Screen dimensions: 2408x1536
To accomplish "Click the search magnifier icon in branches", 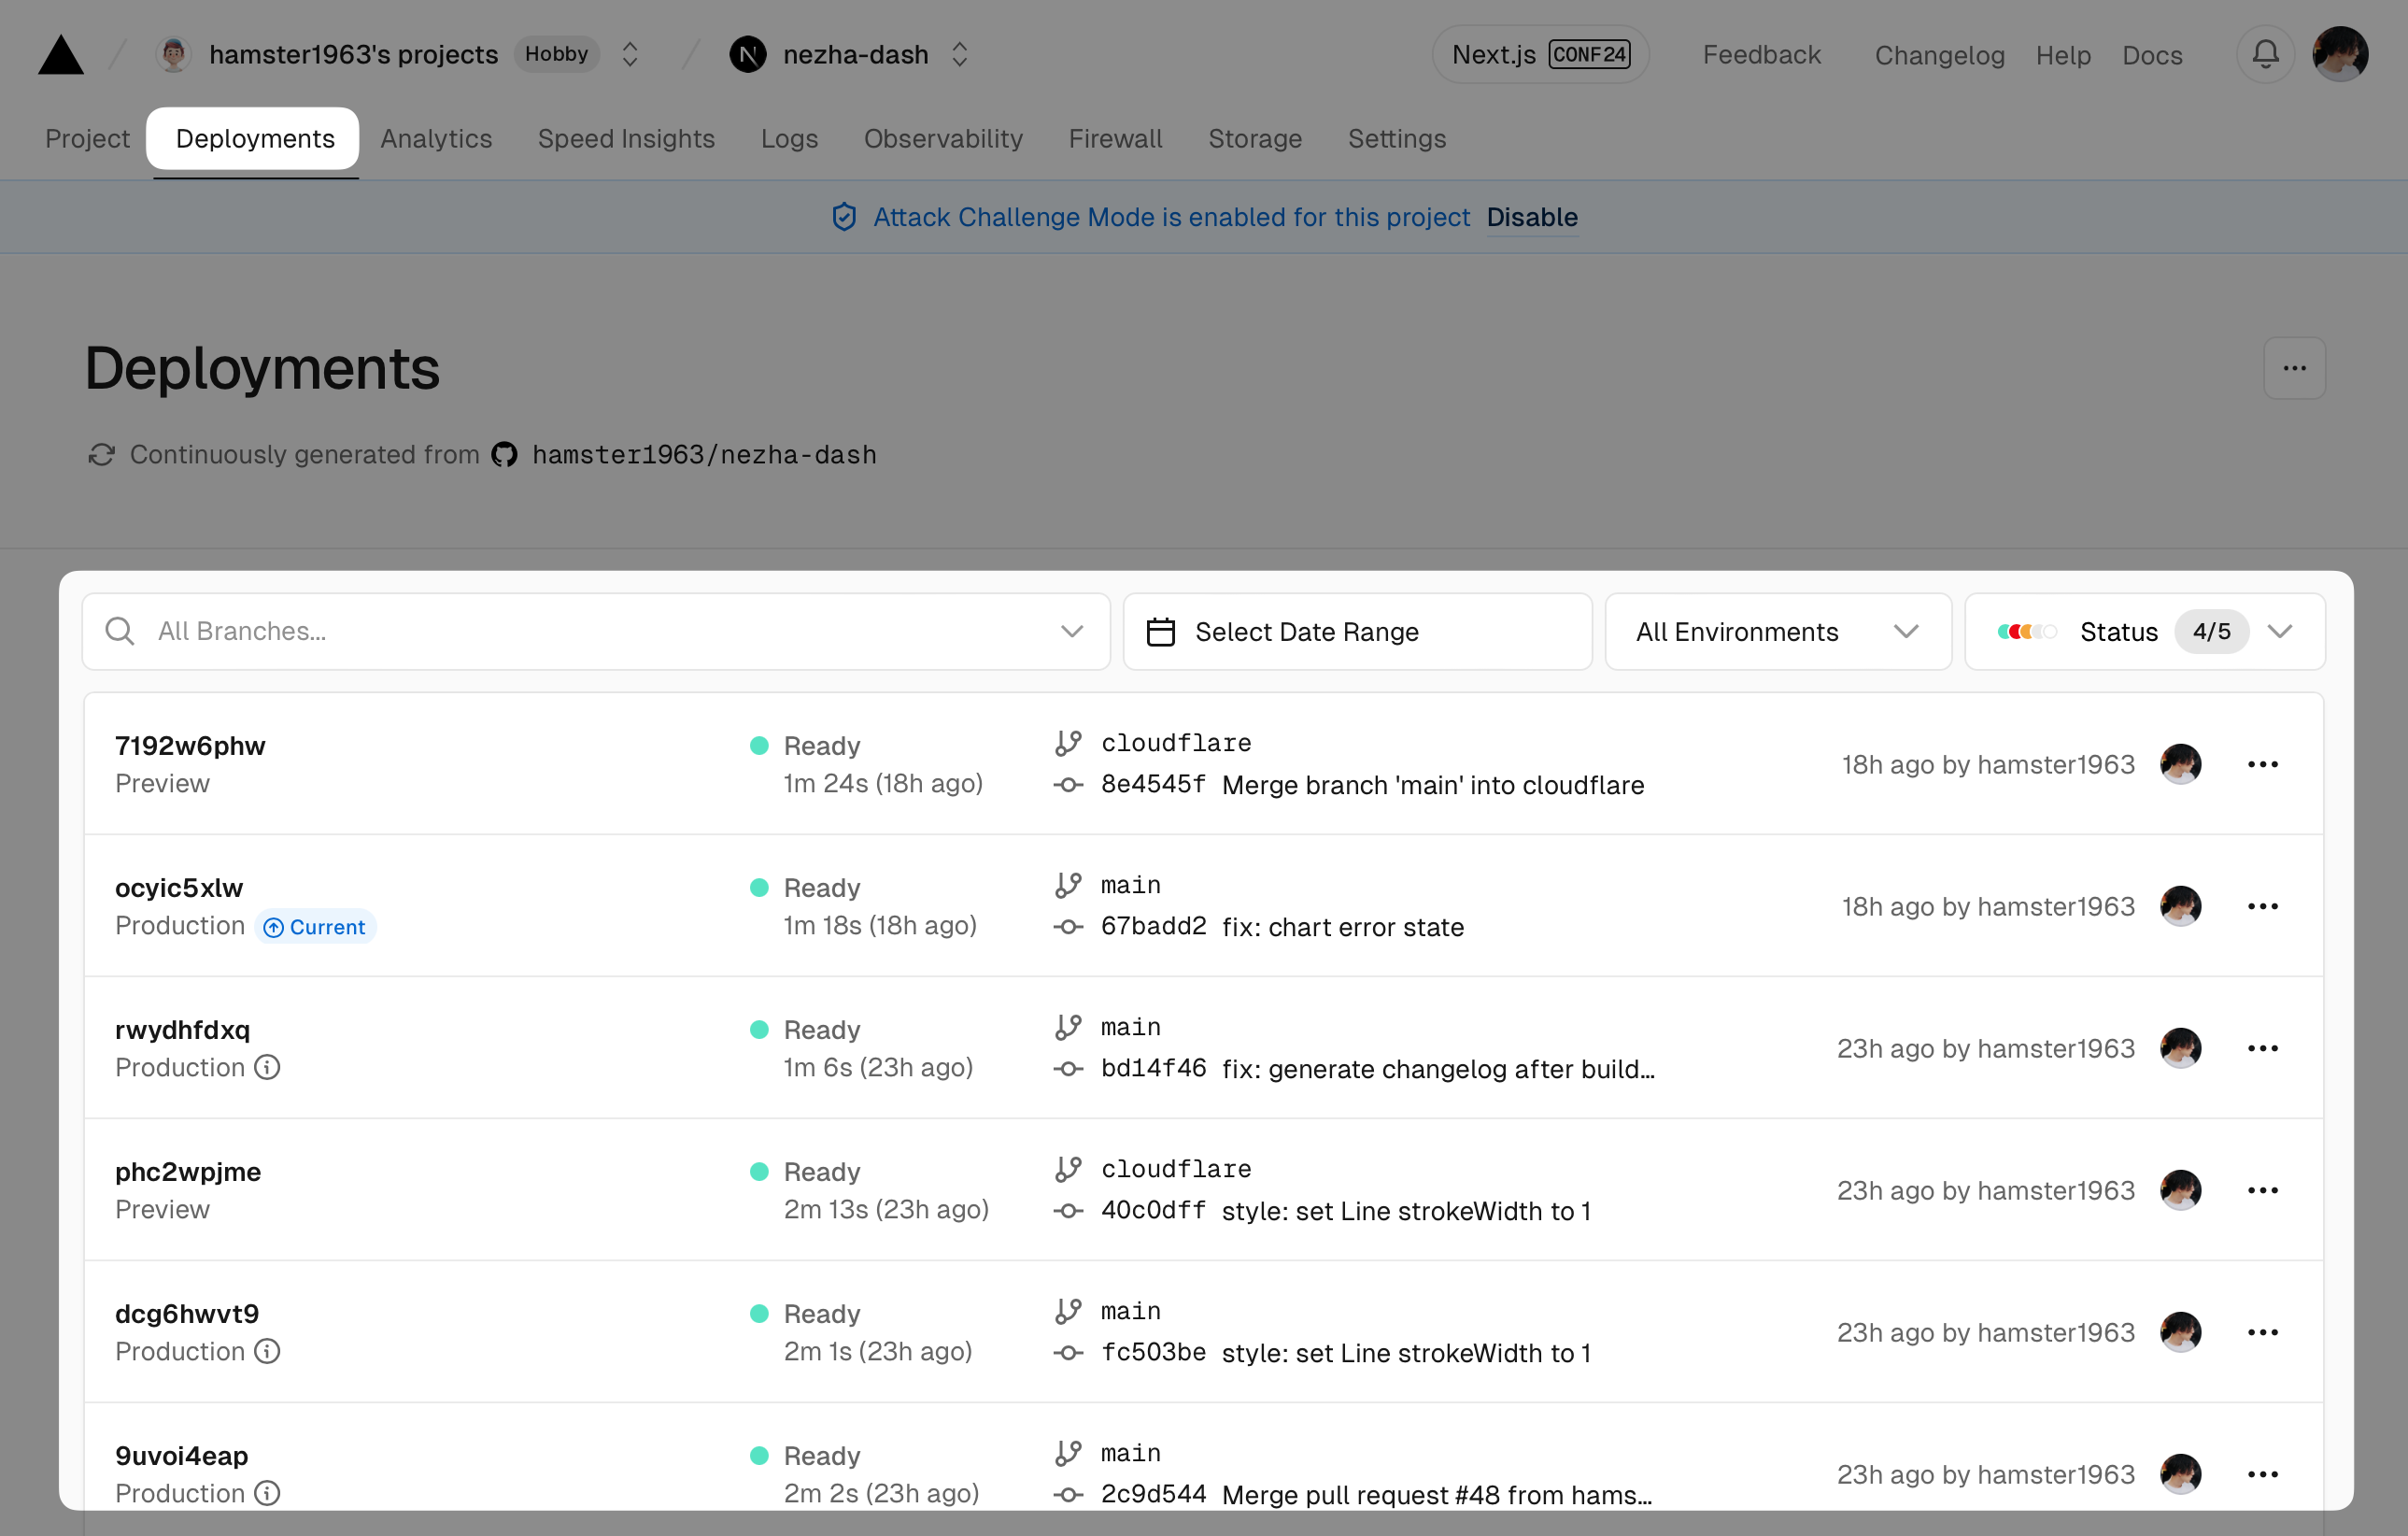I will [120, 631].
